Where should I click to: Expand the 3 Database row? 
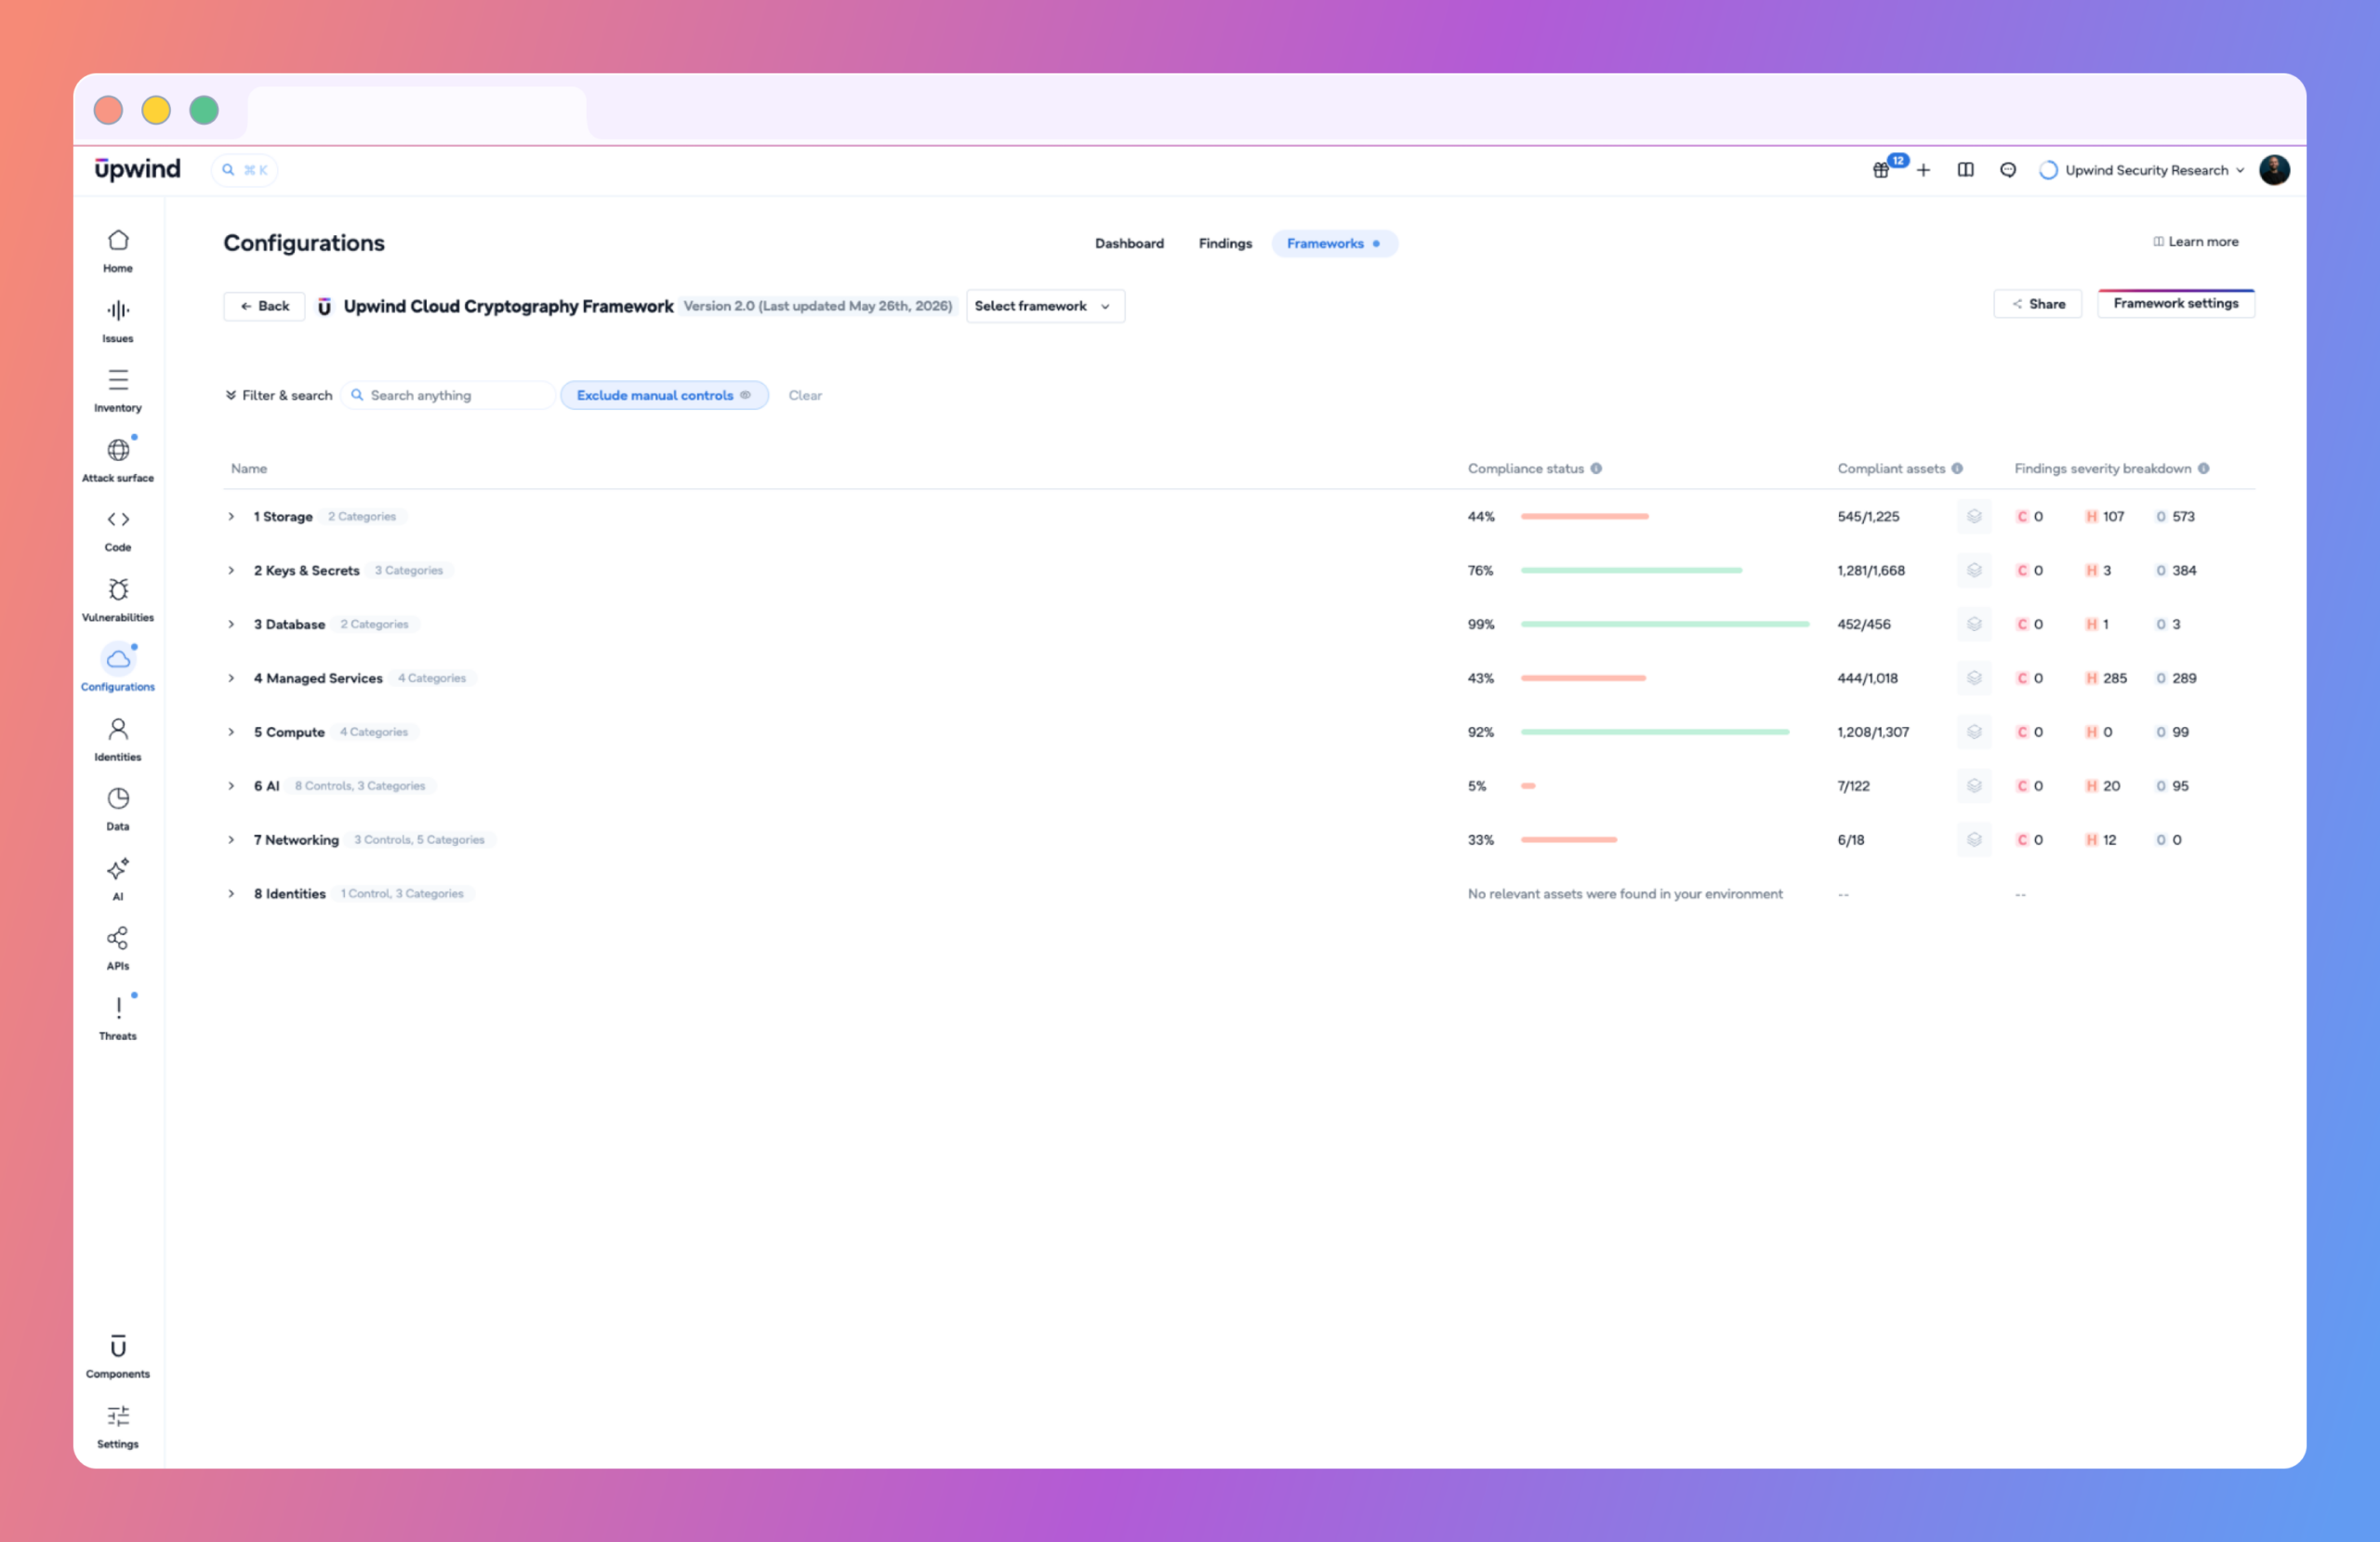(231, 625)
